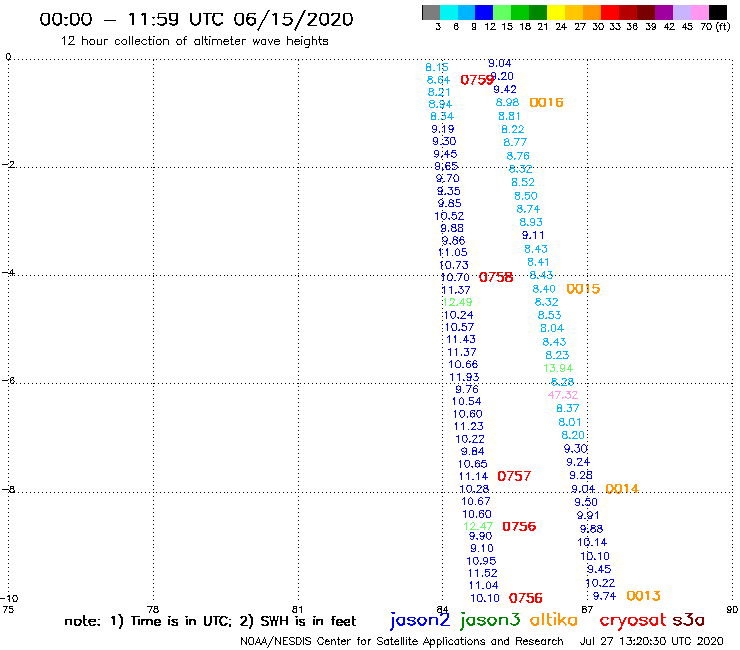Click the red 0759 time stamp
The width and height of the screenshot is (740, 650).
pos(477,80)
